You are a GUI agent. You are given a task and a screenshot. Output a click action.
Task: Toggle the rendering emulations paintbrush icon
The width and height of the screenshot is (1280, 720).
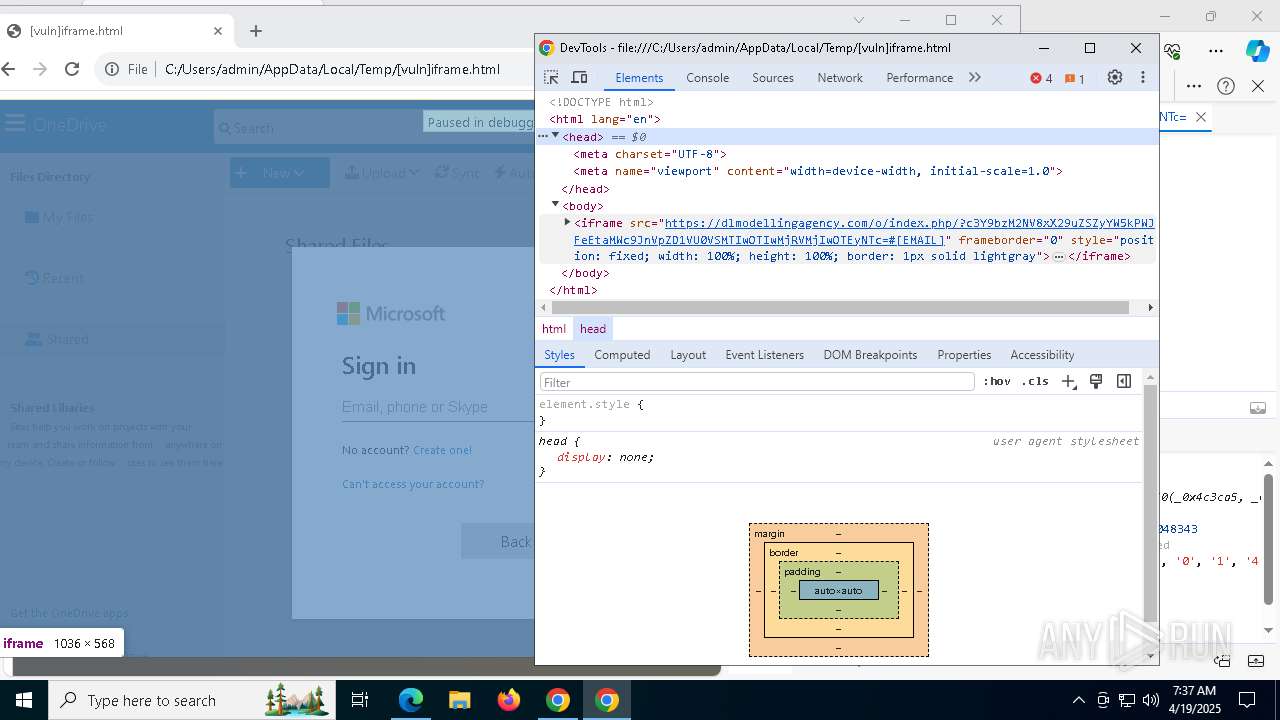click(1096, 381)
